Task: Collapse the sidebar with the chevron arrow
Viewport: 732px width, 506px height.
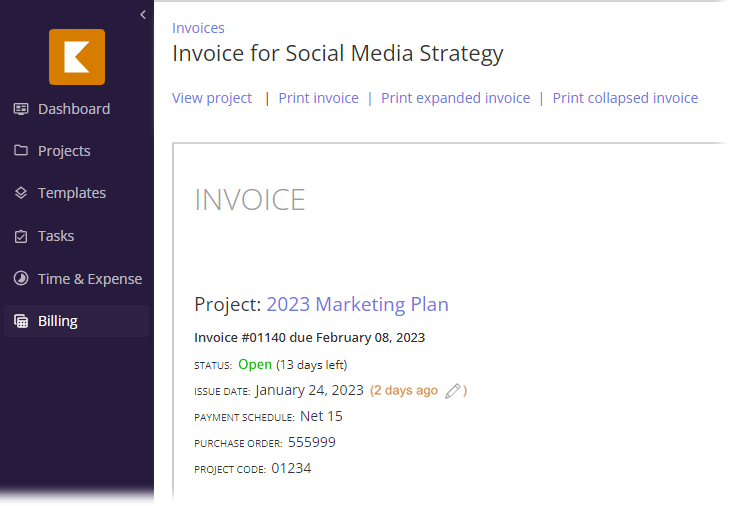Action: click(143, 15)
